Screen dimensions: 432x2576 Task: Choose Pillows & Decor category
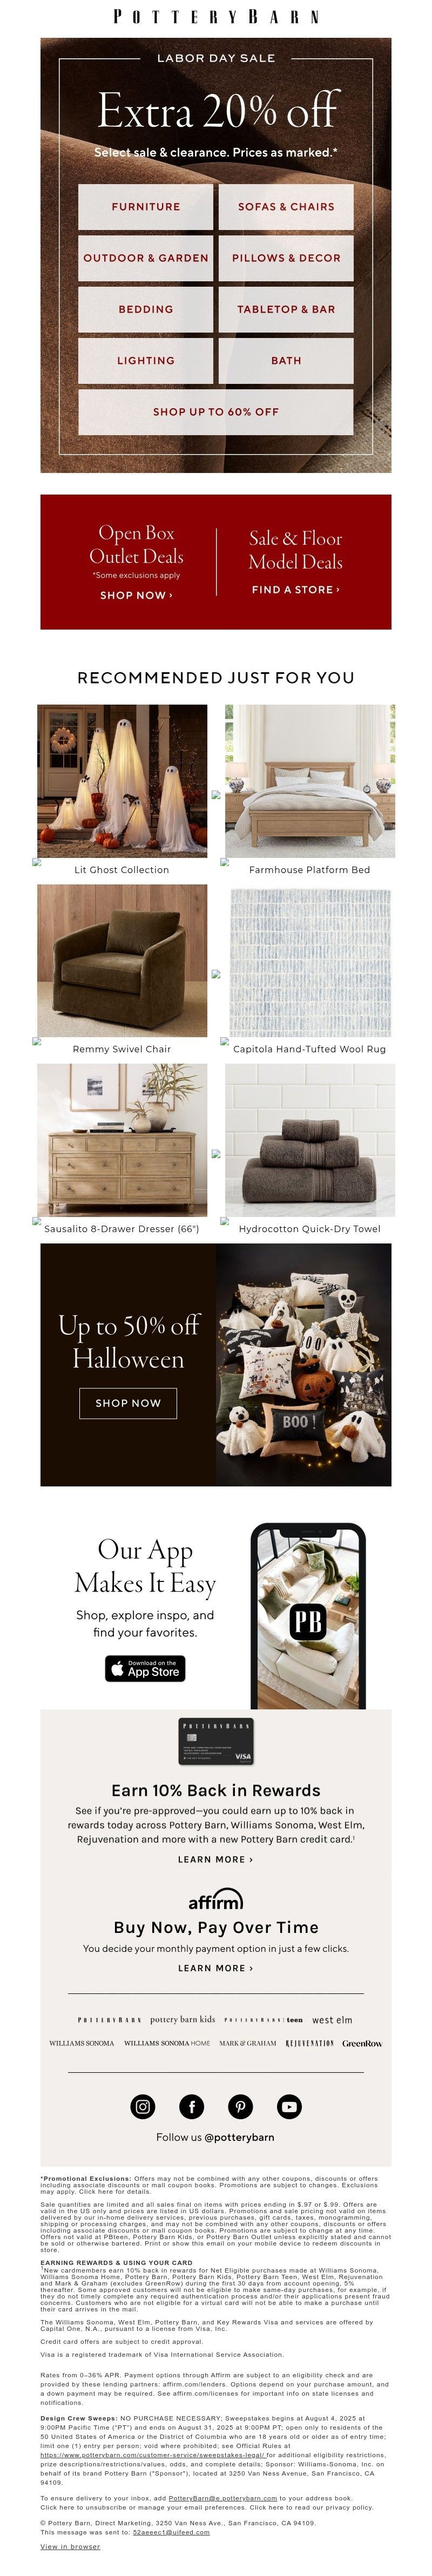[286, 258]
